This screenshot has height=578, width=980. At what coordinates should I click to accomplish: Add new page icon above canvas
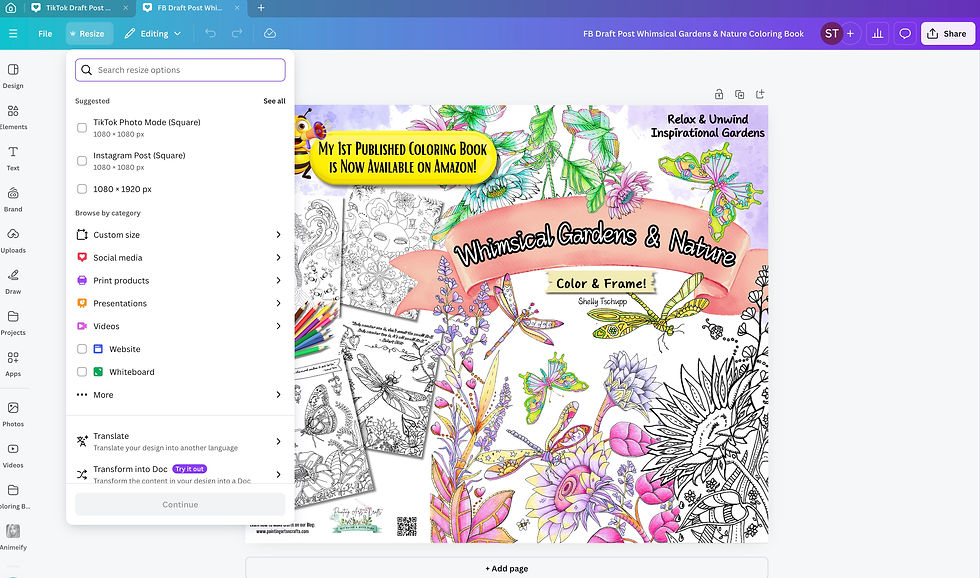760,94
